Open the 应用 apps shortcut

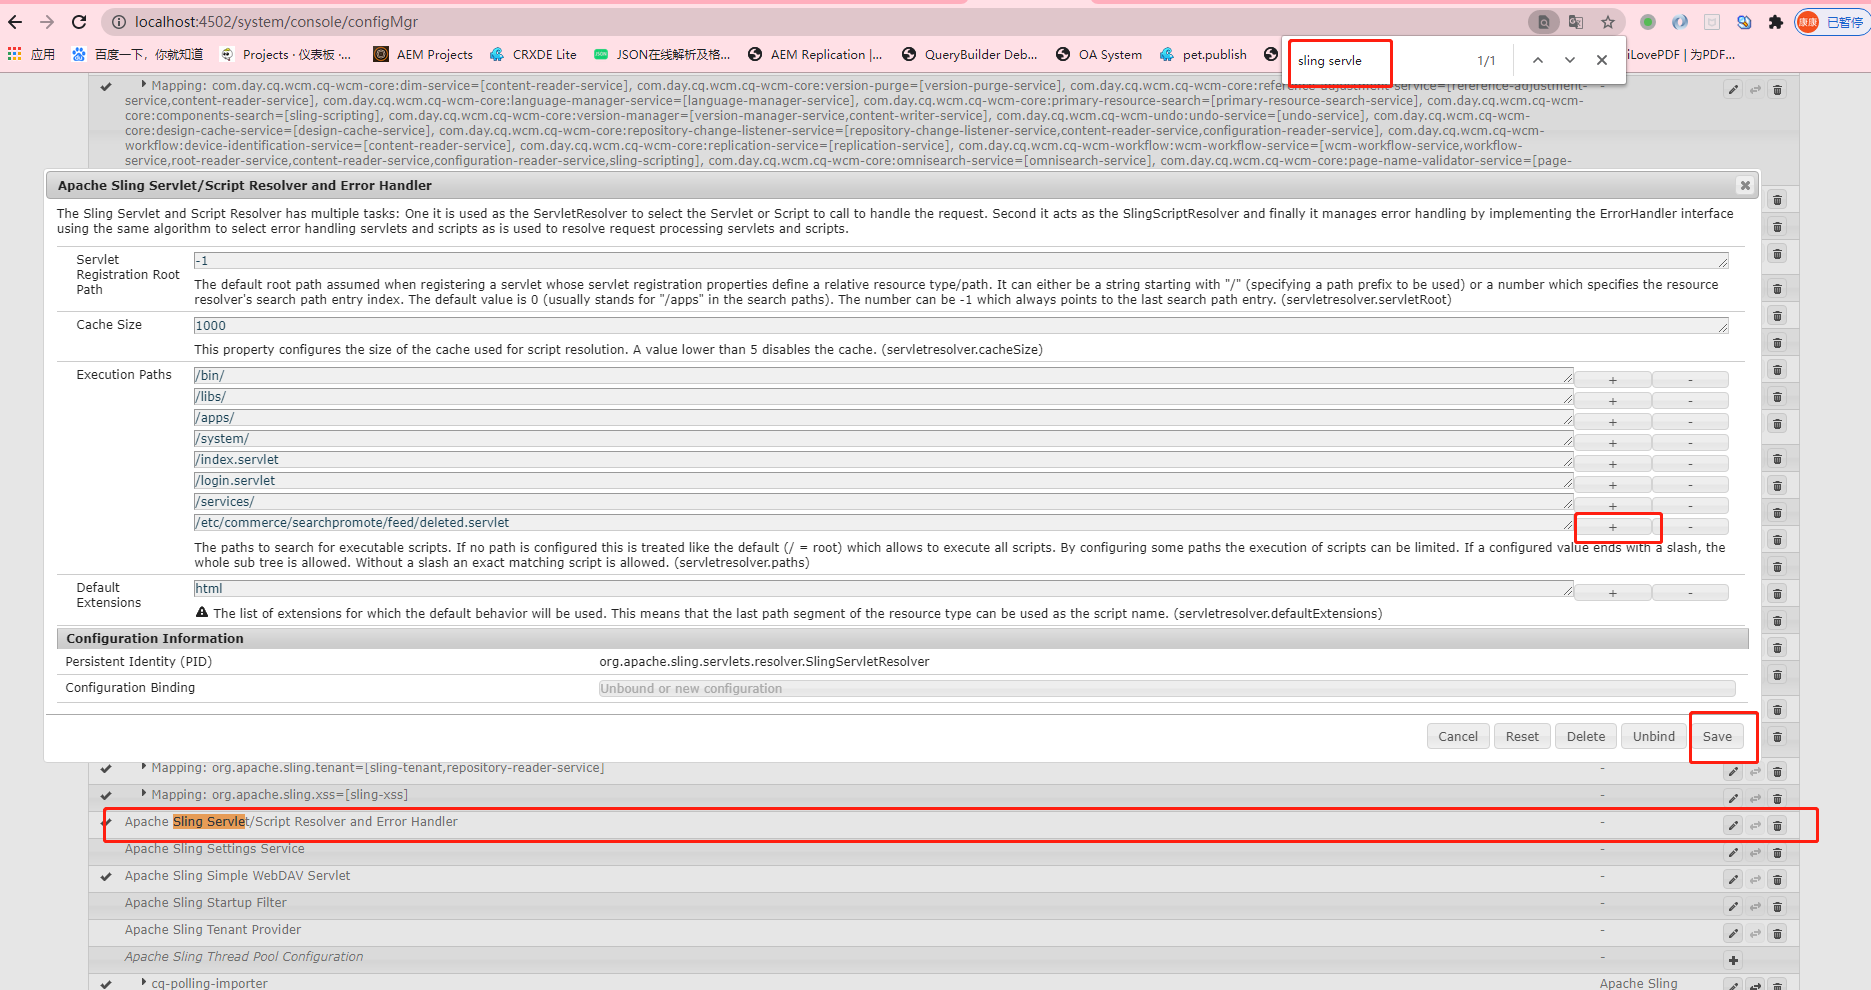click(31, 54)
